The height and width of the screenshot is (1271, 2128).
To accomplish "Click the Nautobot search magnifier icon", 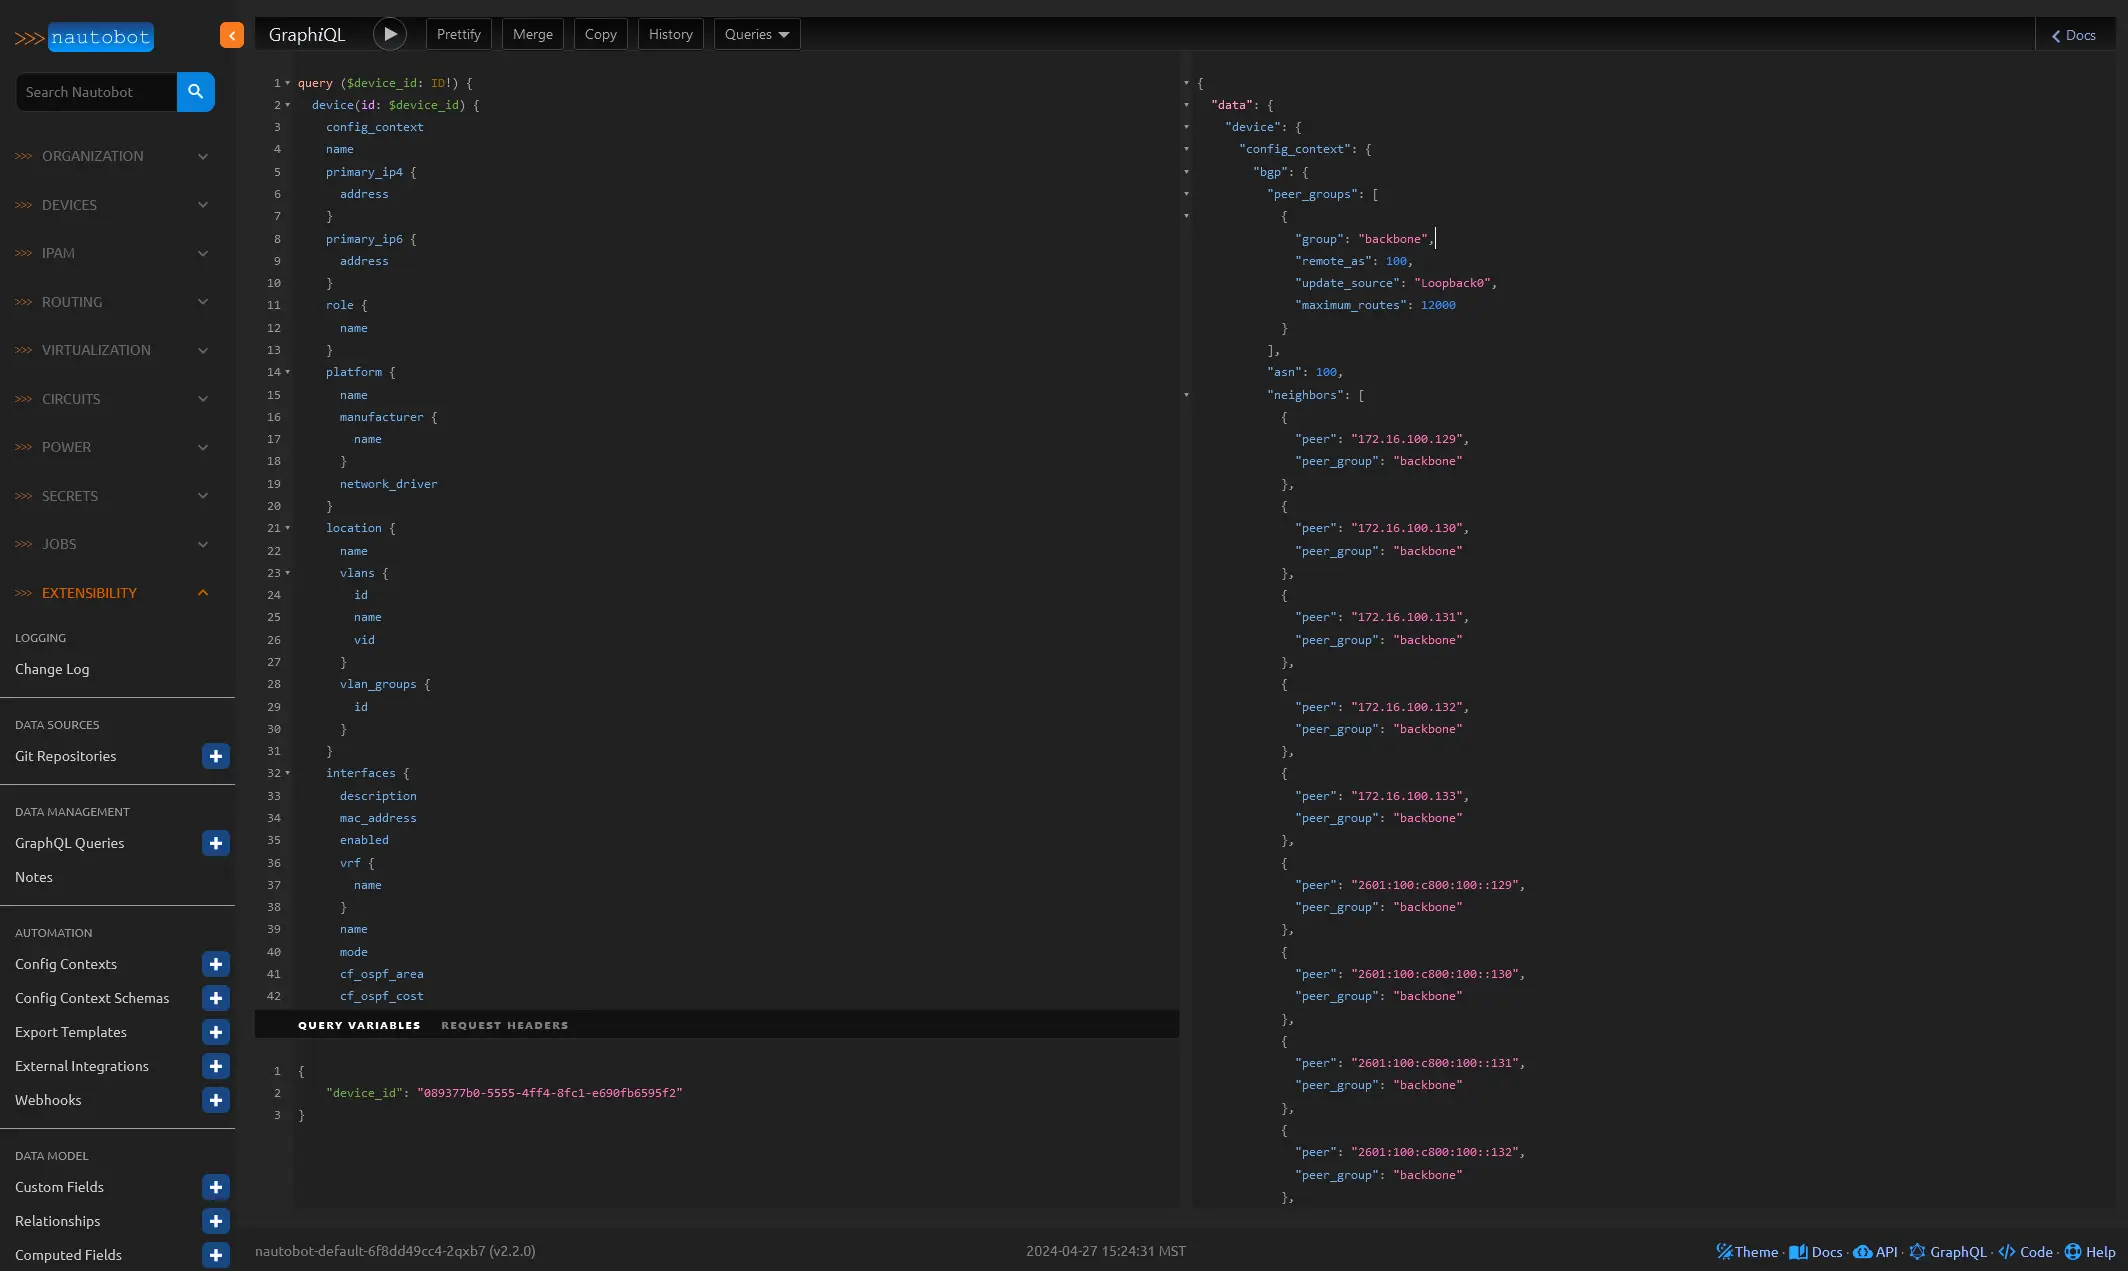I will [196, 92].
